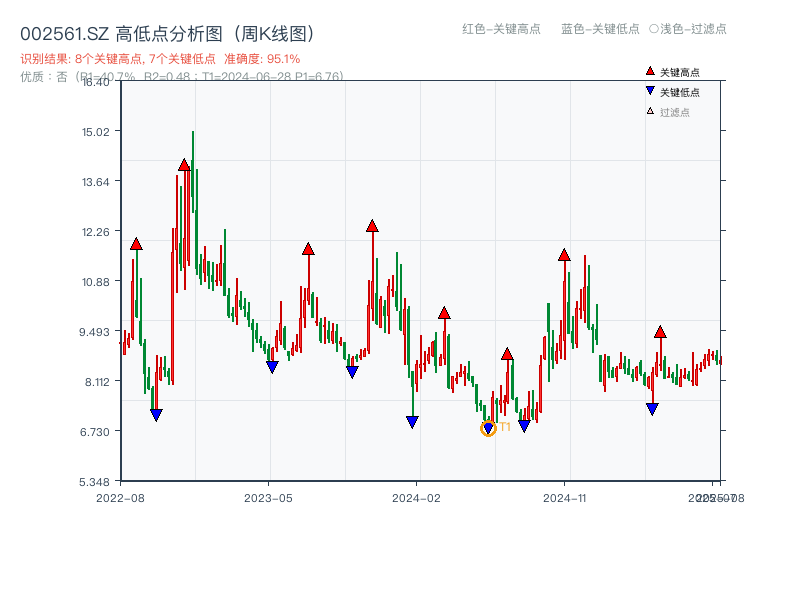
Task: Click the orange T1 circle marker on the chart
Action: click(489, 428)
